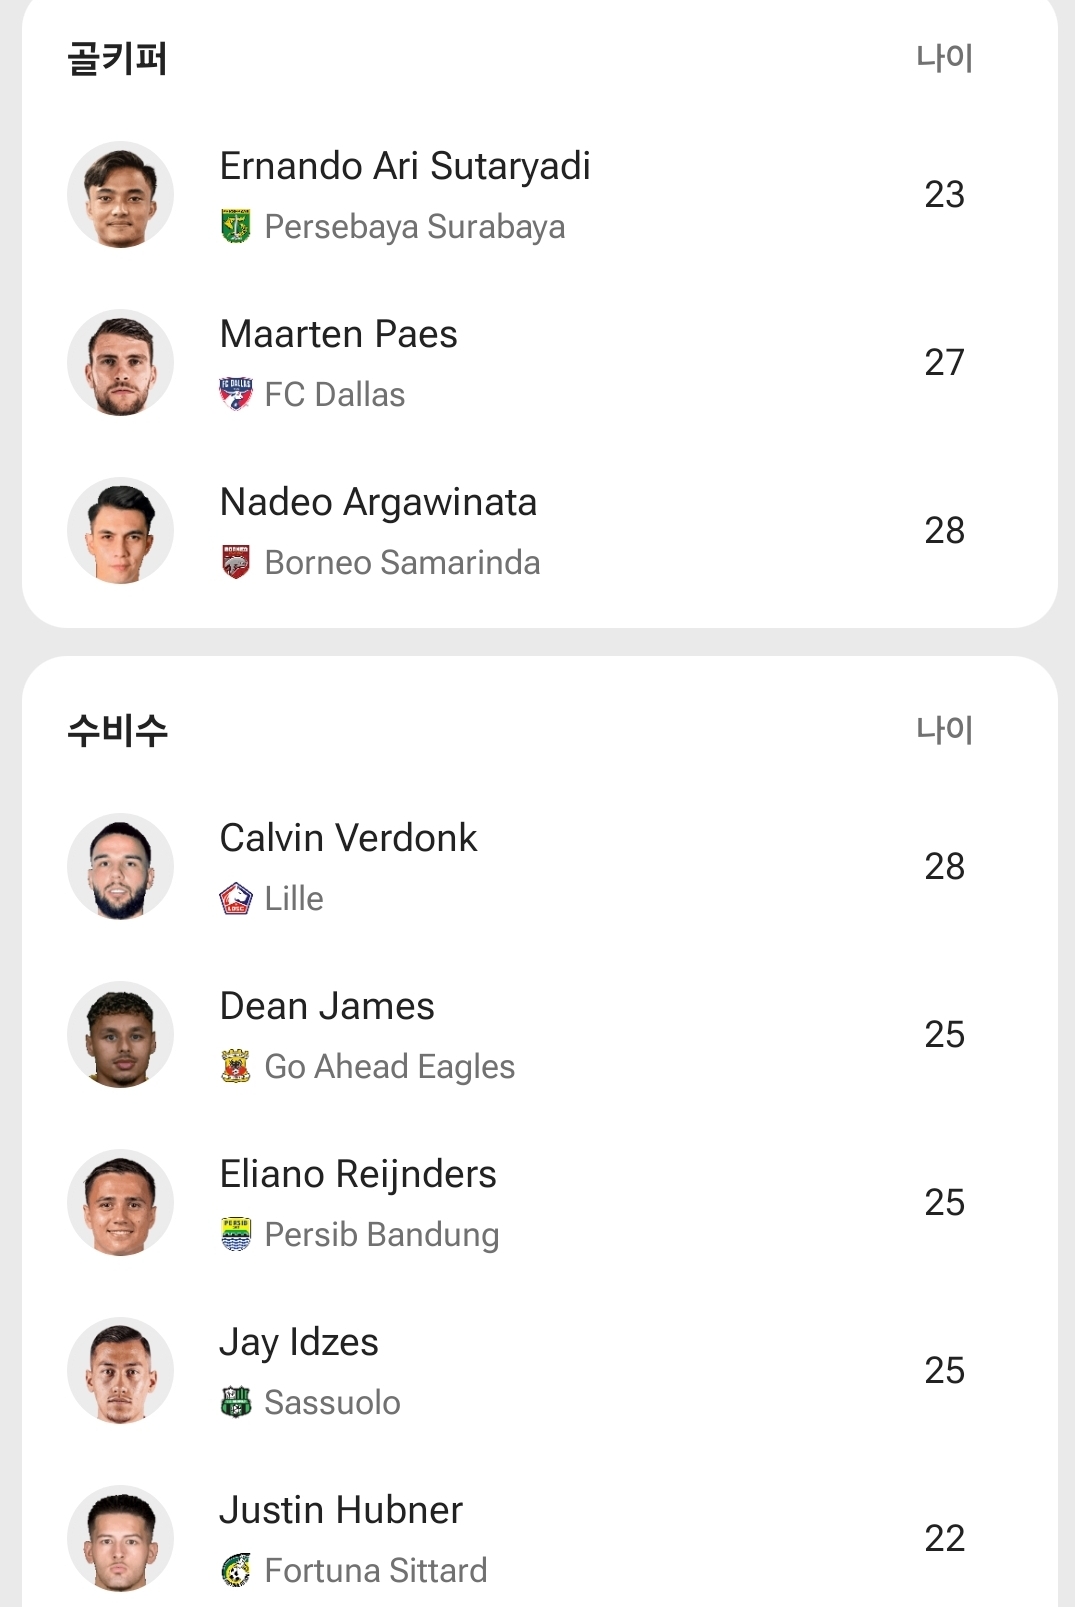Sort goalkeepers by the 나이 column header

944,58
